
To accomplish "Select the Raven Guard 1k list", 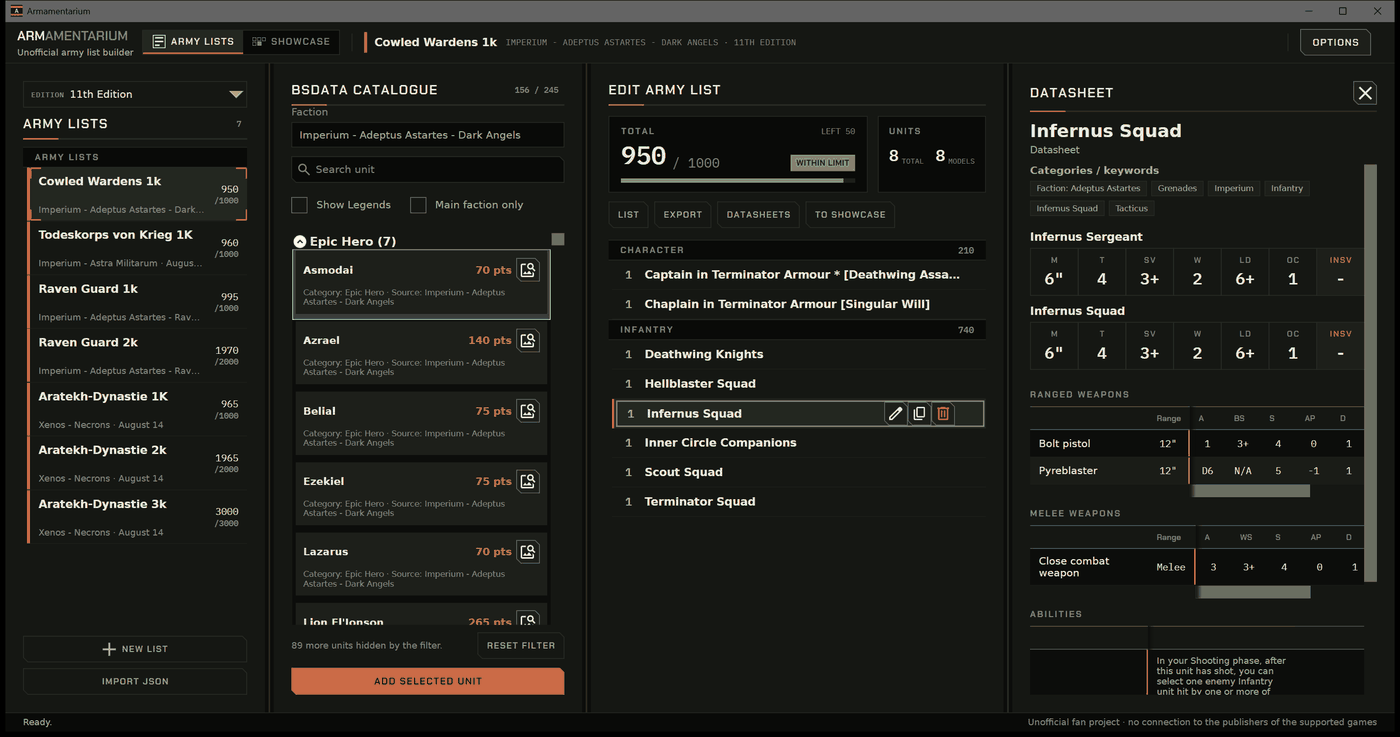I will coord(137,302).
